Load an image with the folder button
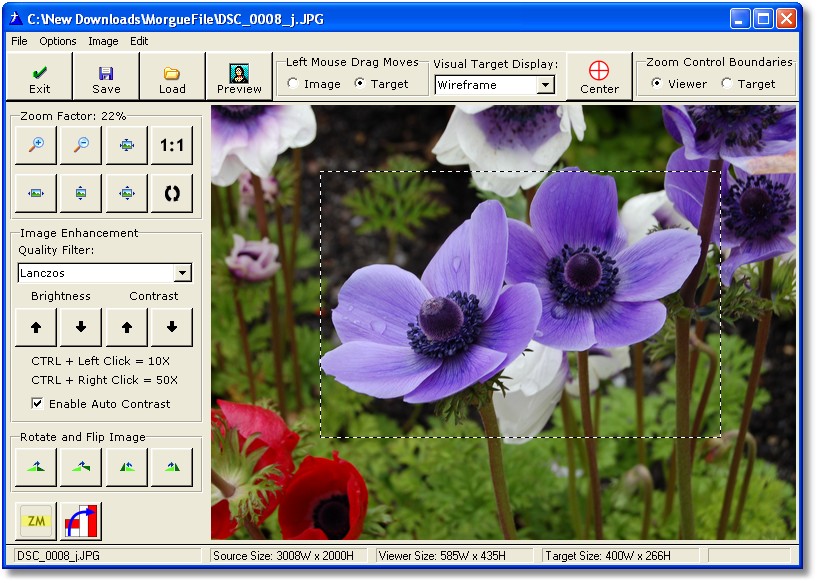The height and width of the screenshot is (583, 817). (172, 77)
